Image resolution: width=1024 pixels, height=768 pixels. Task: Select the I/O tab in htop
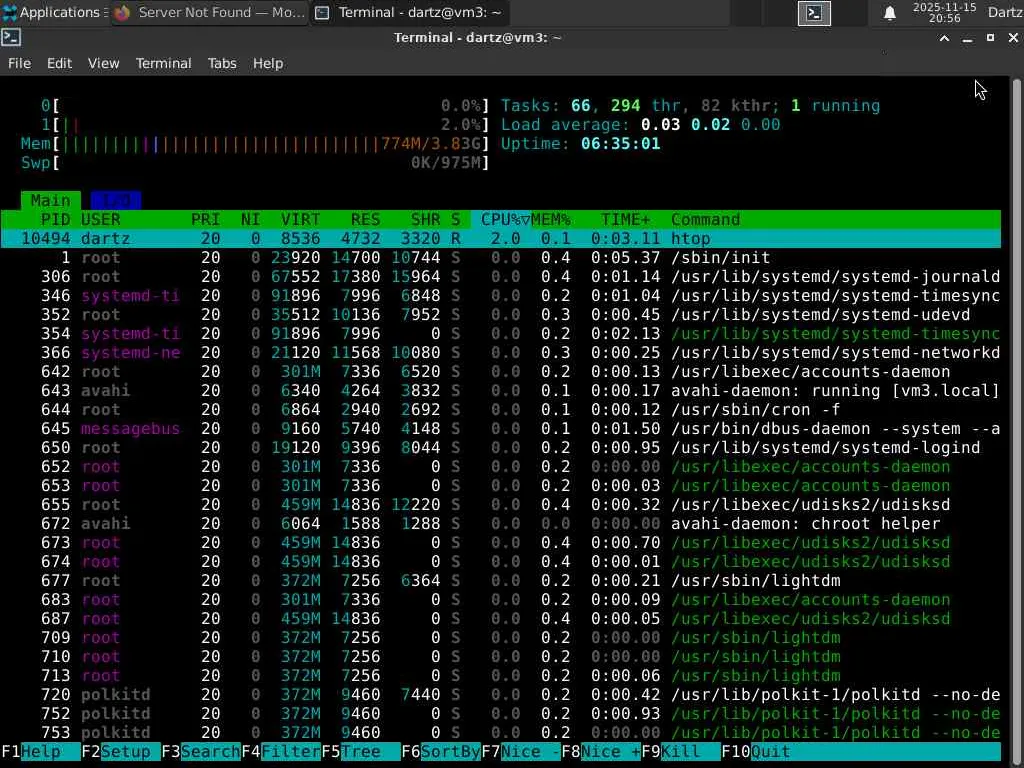click(x=116, y=200)
